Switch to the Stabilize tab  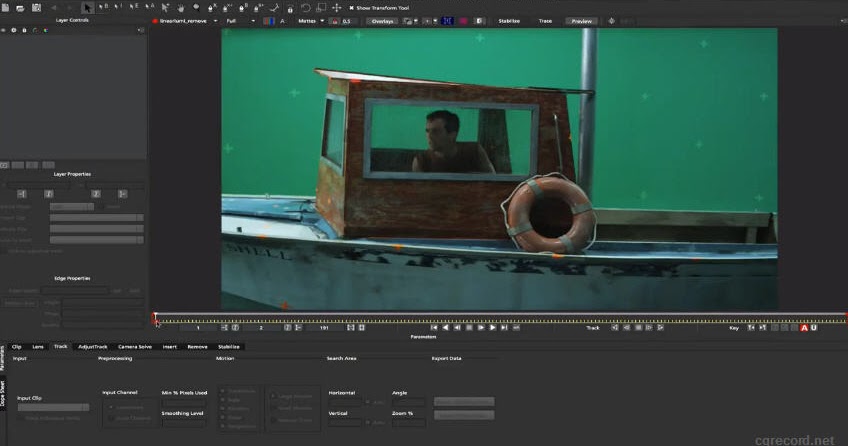click(229, 347)
